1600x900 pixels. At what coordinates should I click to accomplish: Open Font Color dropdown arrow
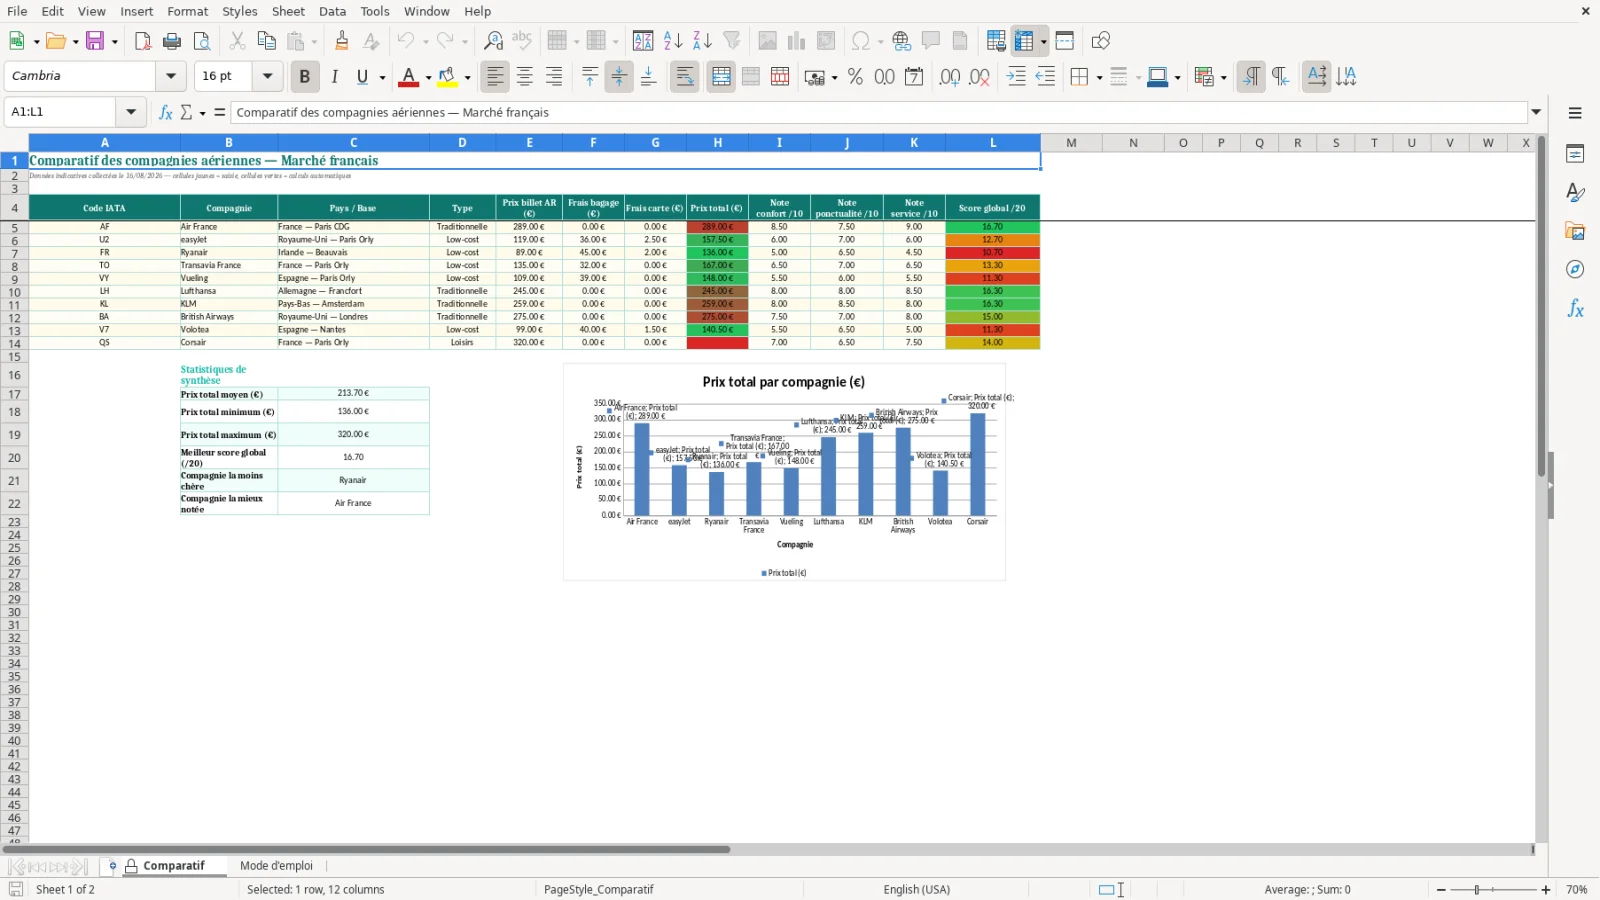tap(428, 77)
